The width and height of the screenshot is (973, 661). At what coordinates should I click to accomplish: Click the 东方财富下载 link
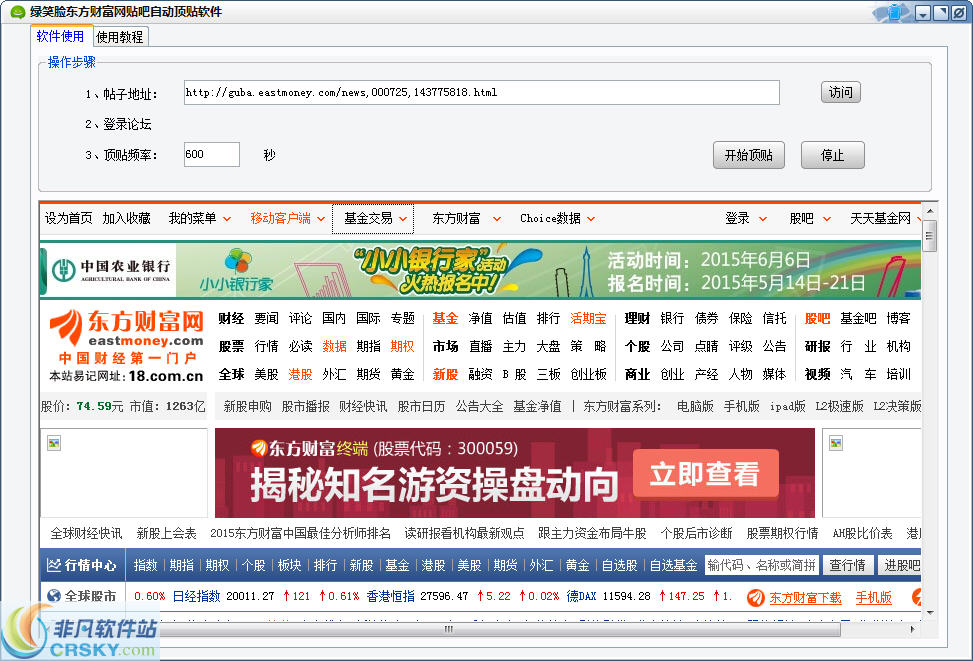(805, 598)
